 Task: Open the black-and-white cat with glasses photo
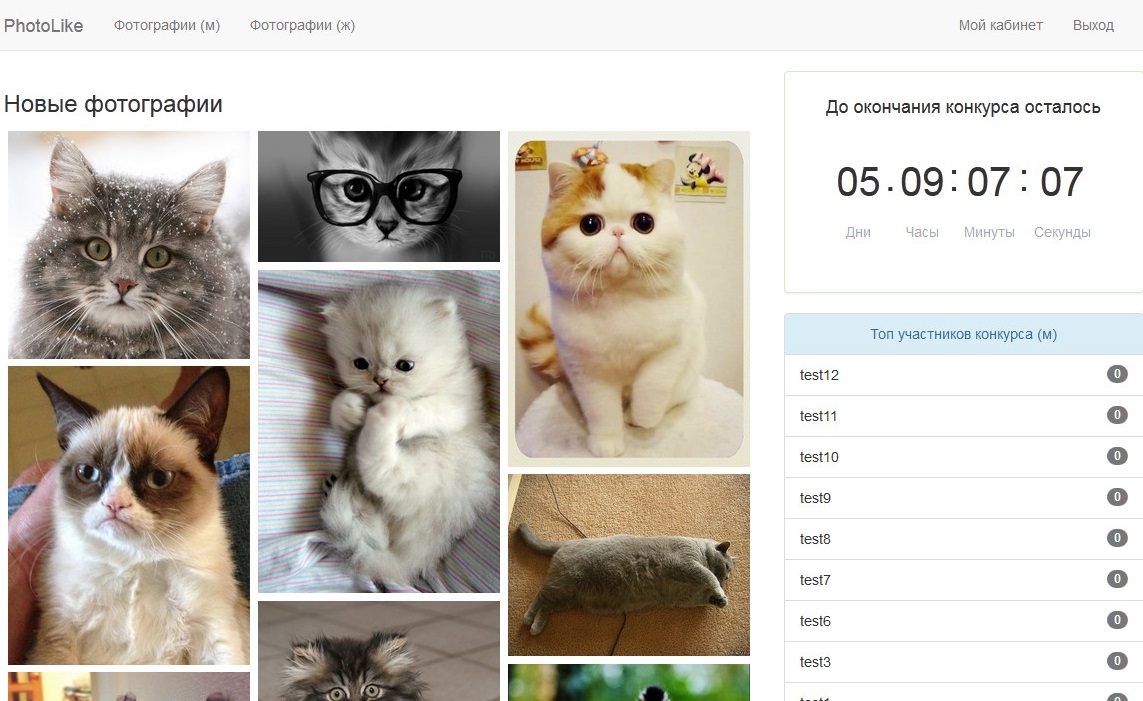[379, 197]
